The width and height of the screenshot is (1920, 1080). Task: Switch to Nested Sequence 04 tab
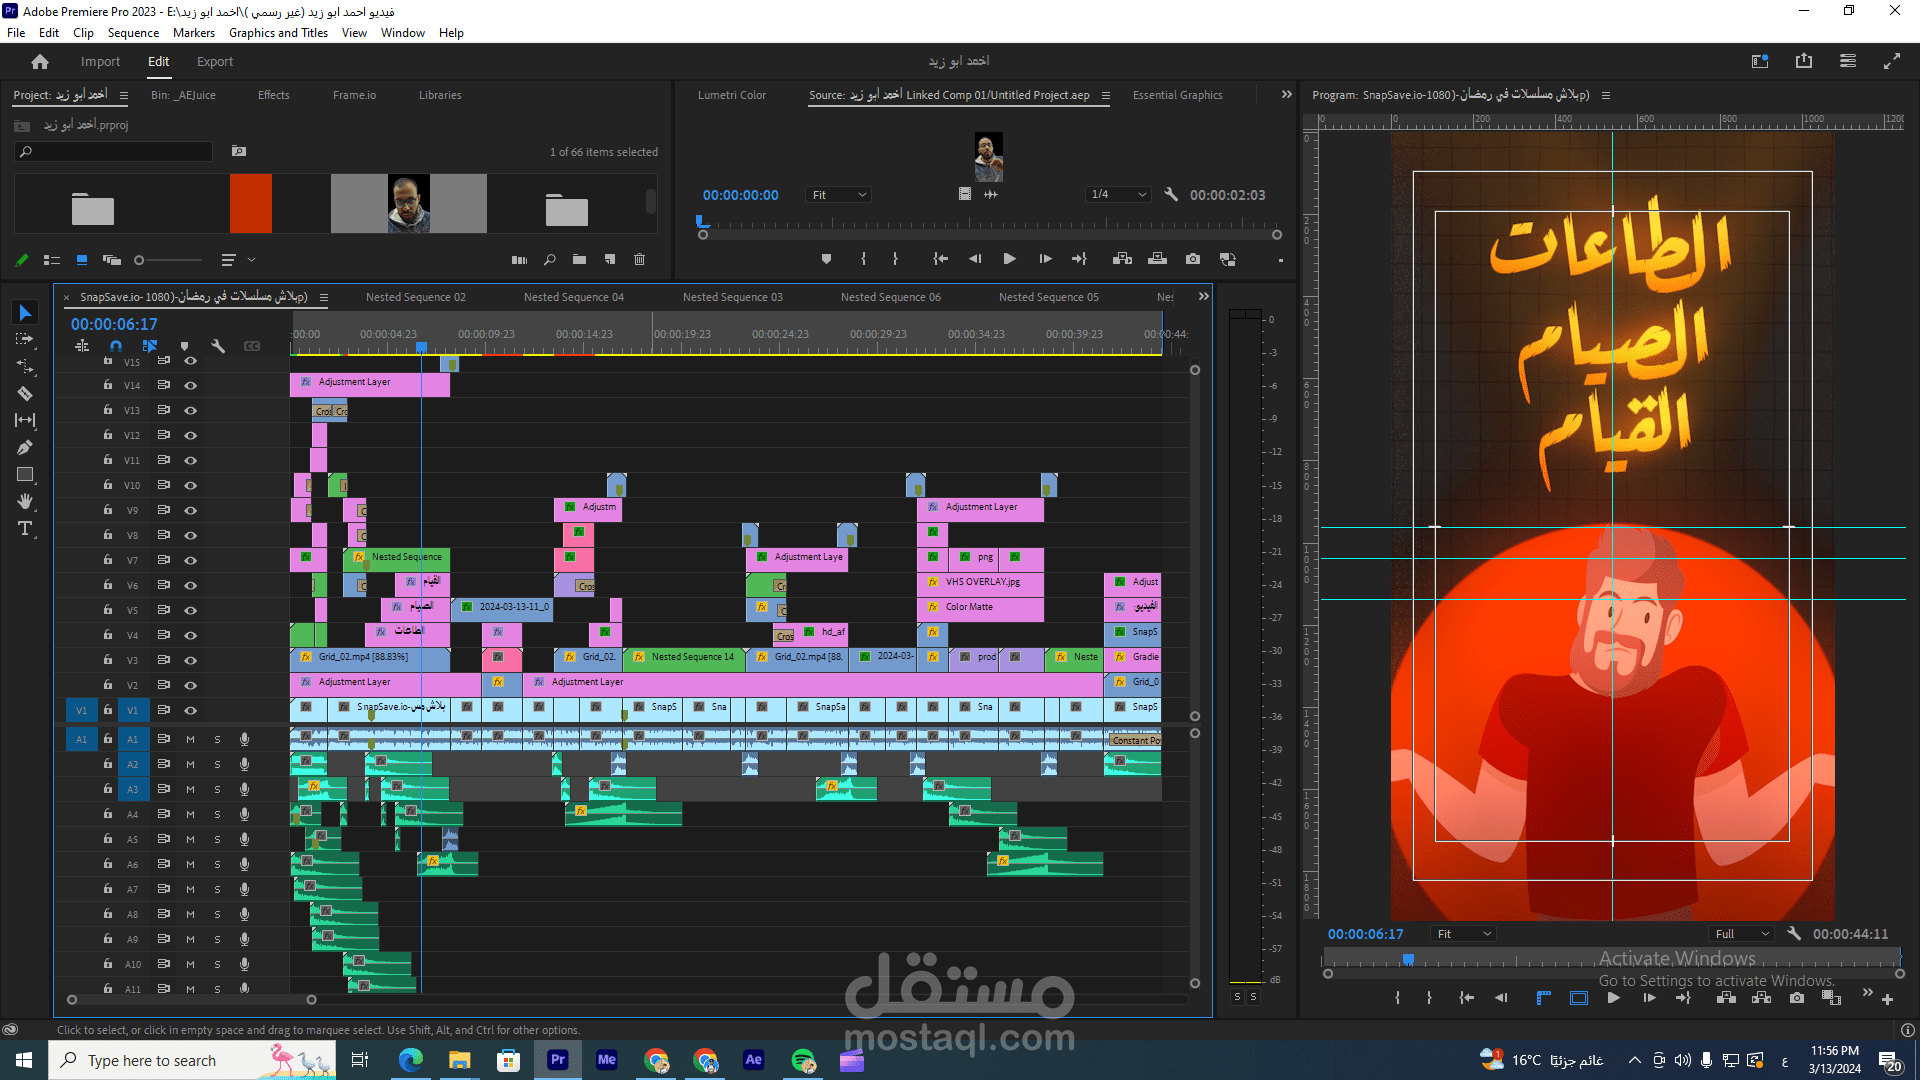(573, 297)
